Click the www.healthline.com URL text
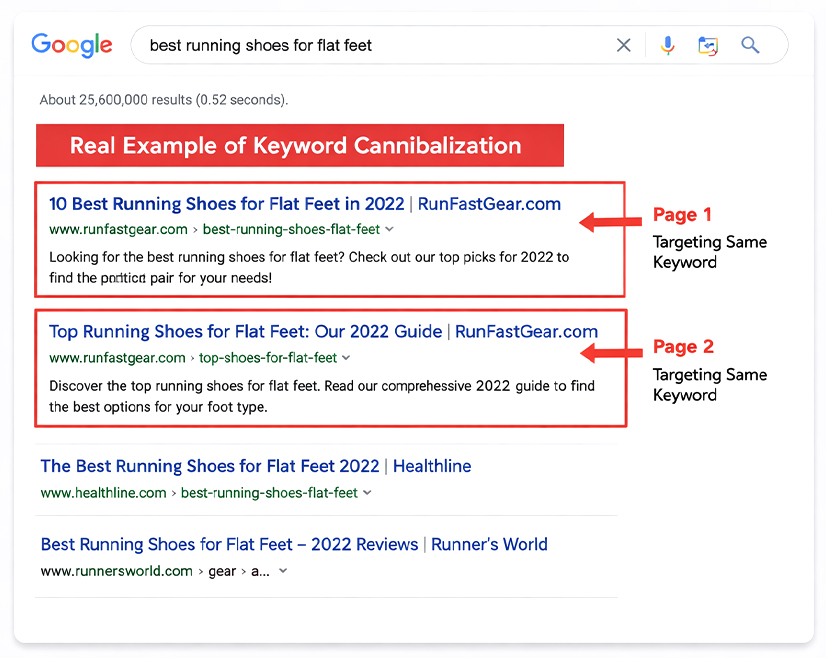The image size is (826, 658). (x=106, y=492)
